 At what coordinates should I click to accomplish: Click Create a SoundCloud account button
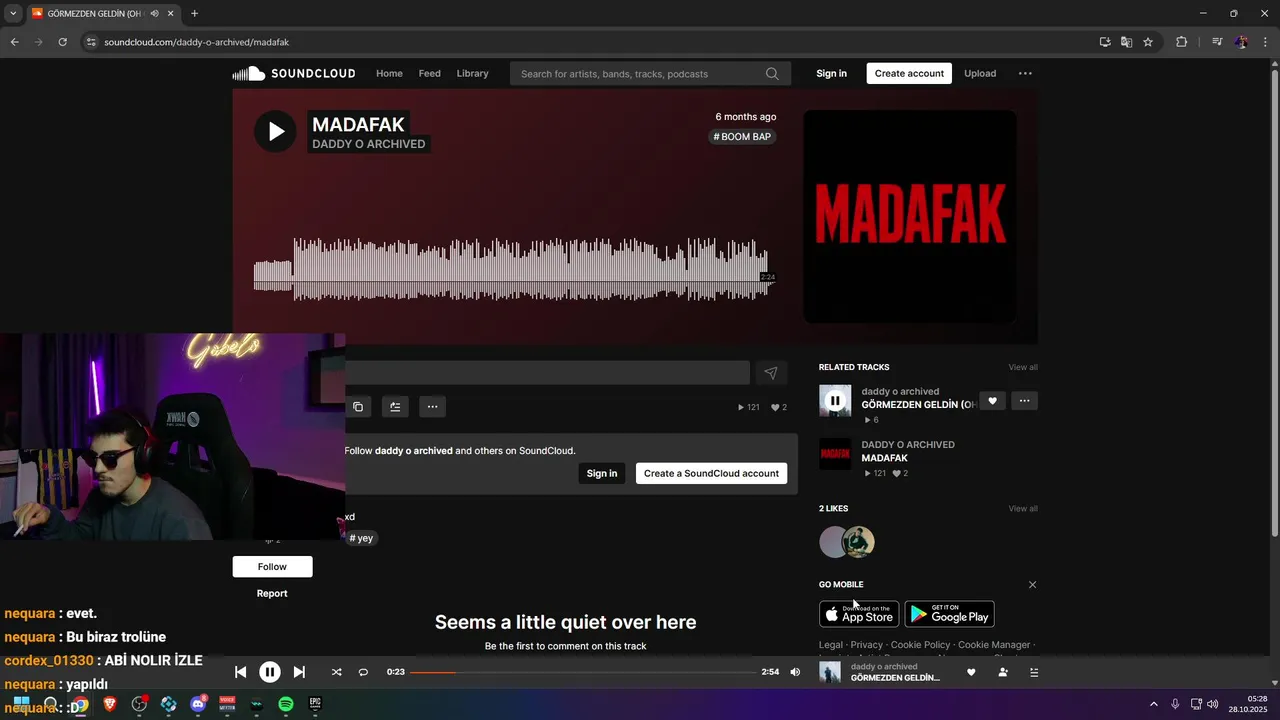[711, 473]
